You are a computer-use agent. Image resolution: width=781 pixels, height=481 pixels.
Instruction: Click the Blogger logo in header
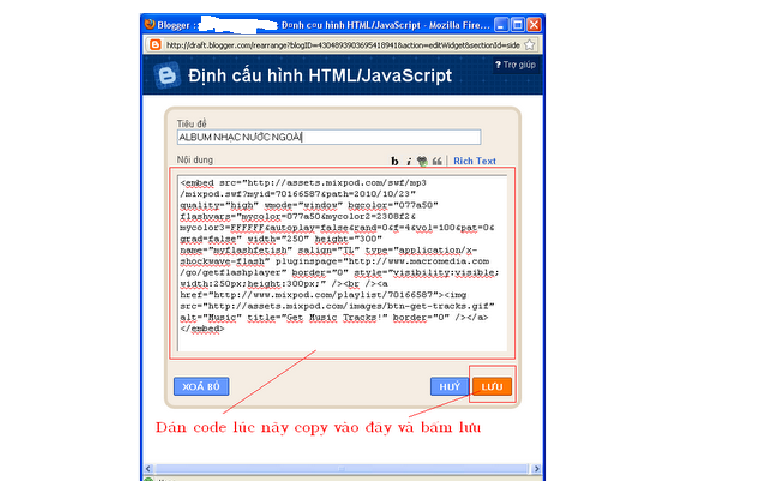(x=167, y=76)
